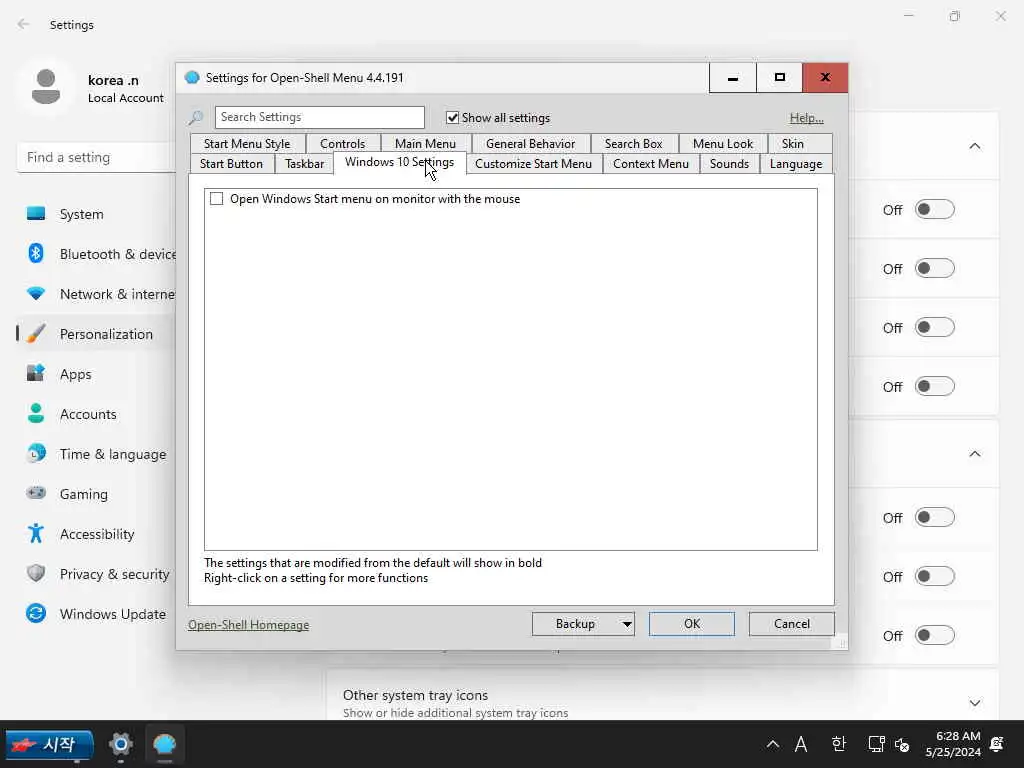Click the Settings back arrow
The image size is (1024, 768).
pos(24,24)
